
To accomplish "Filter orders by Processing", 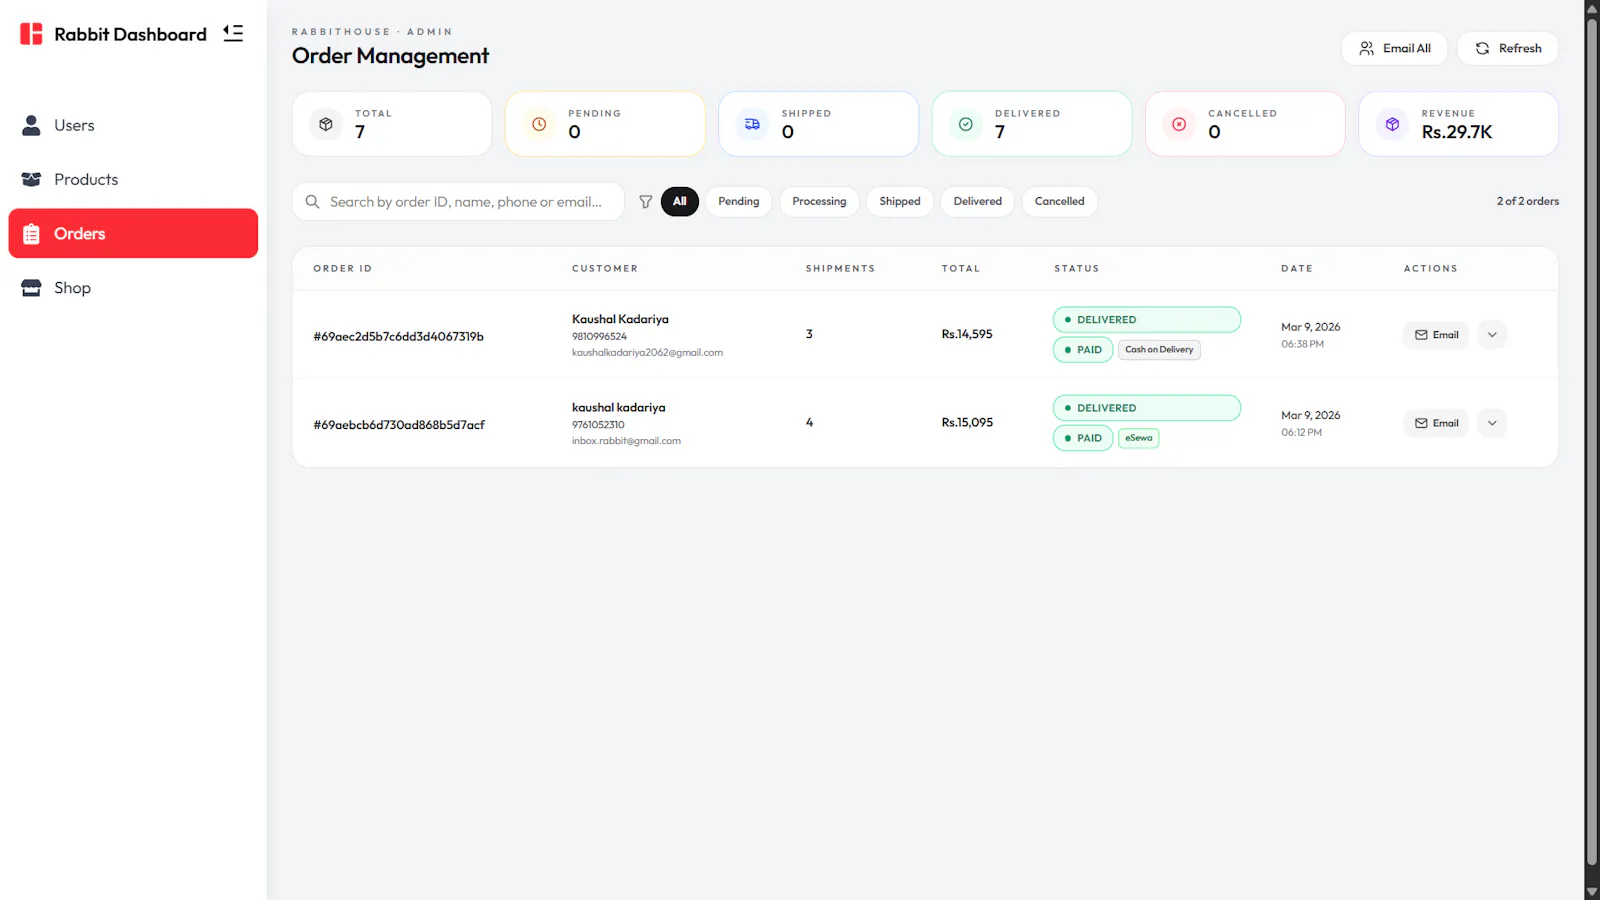I will [x=819, y=201].
